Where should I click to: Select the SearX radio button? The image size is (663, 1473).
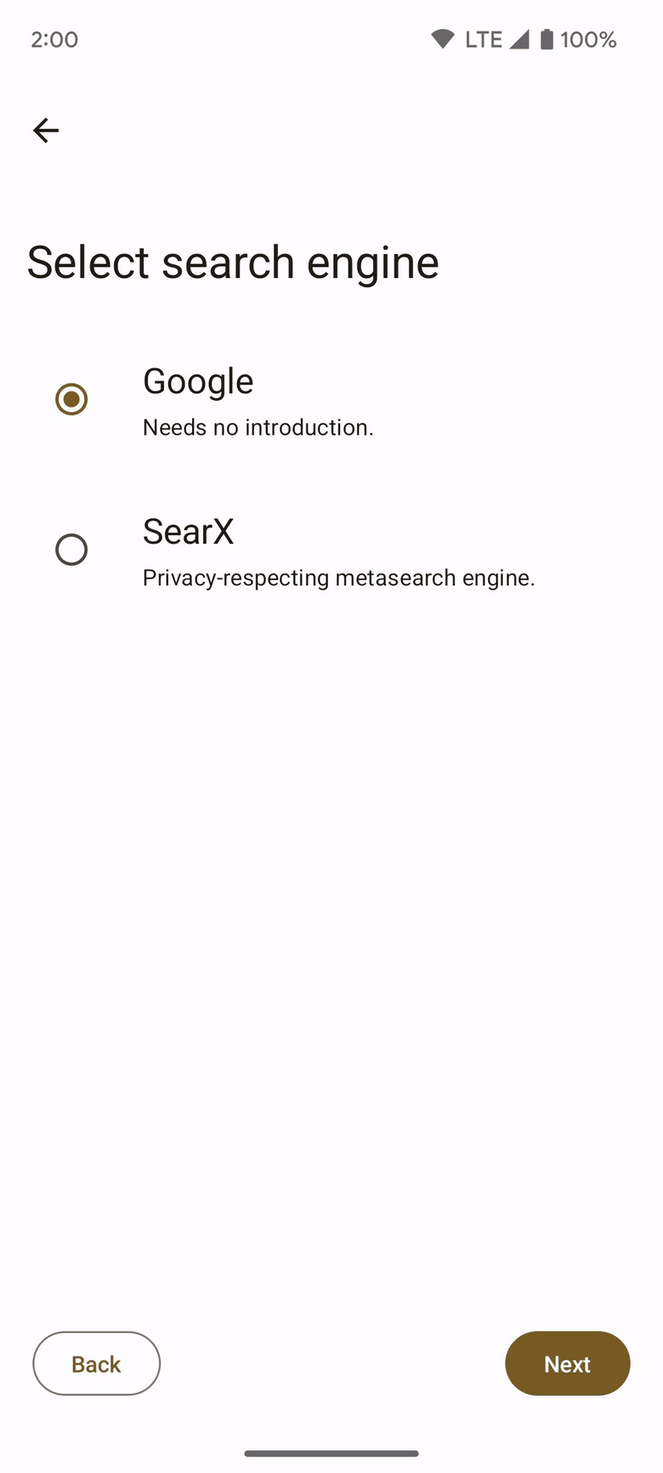[x=71, y=549]
